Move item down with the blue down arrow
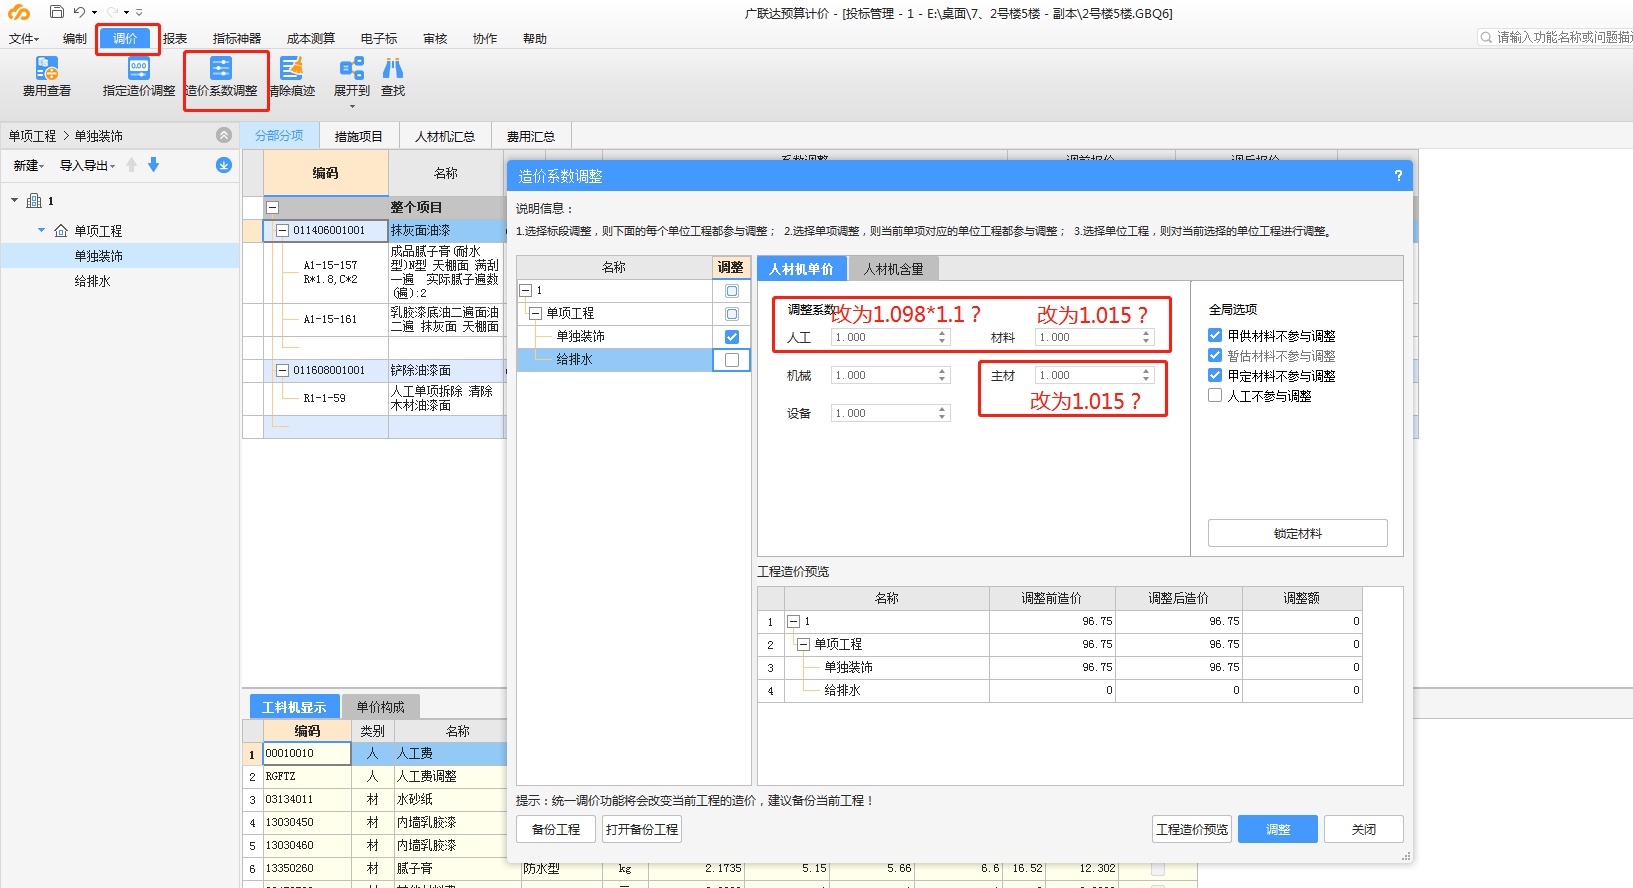The image size is (1633, 888). click(x=153, y=165)
